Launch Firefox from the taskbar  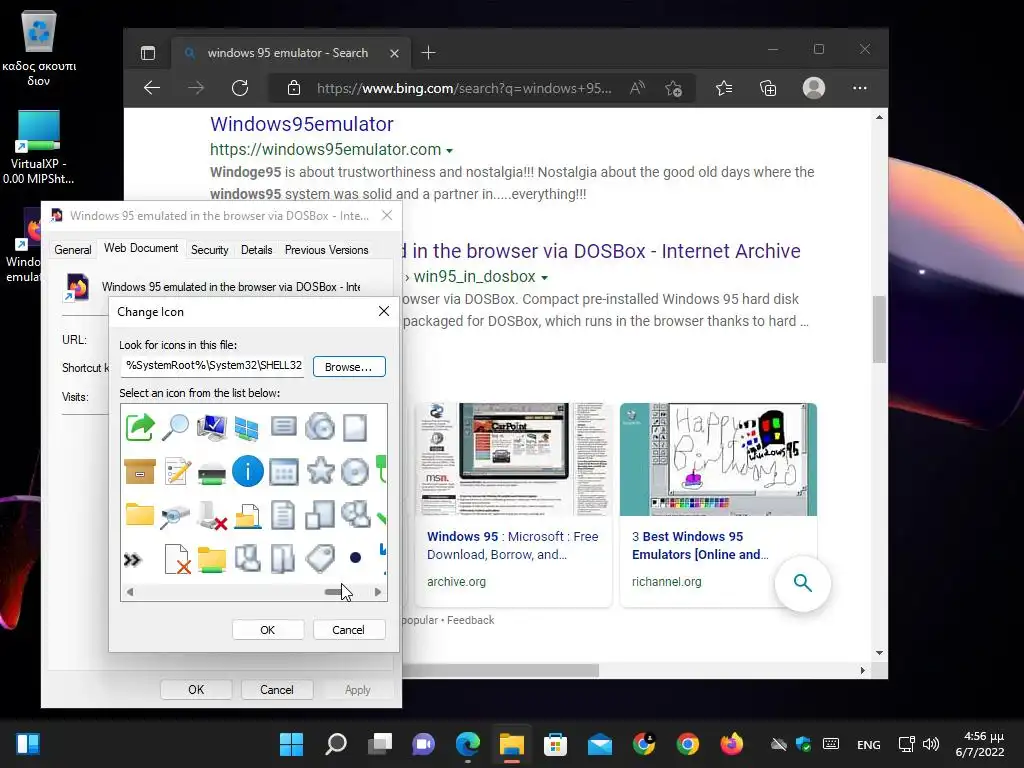click(731, 744)
